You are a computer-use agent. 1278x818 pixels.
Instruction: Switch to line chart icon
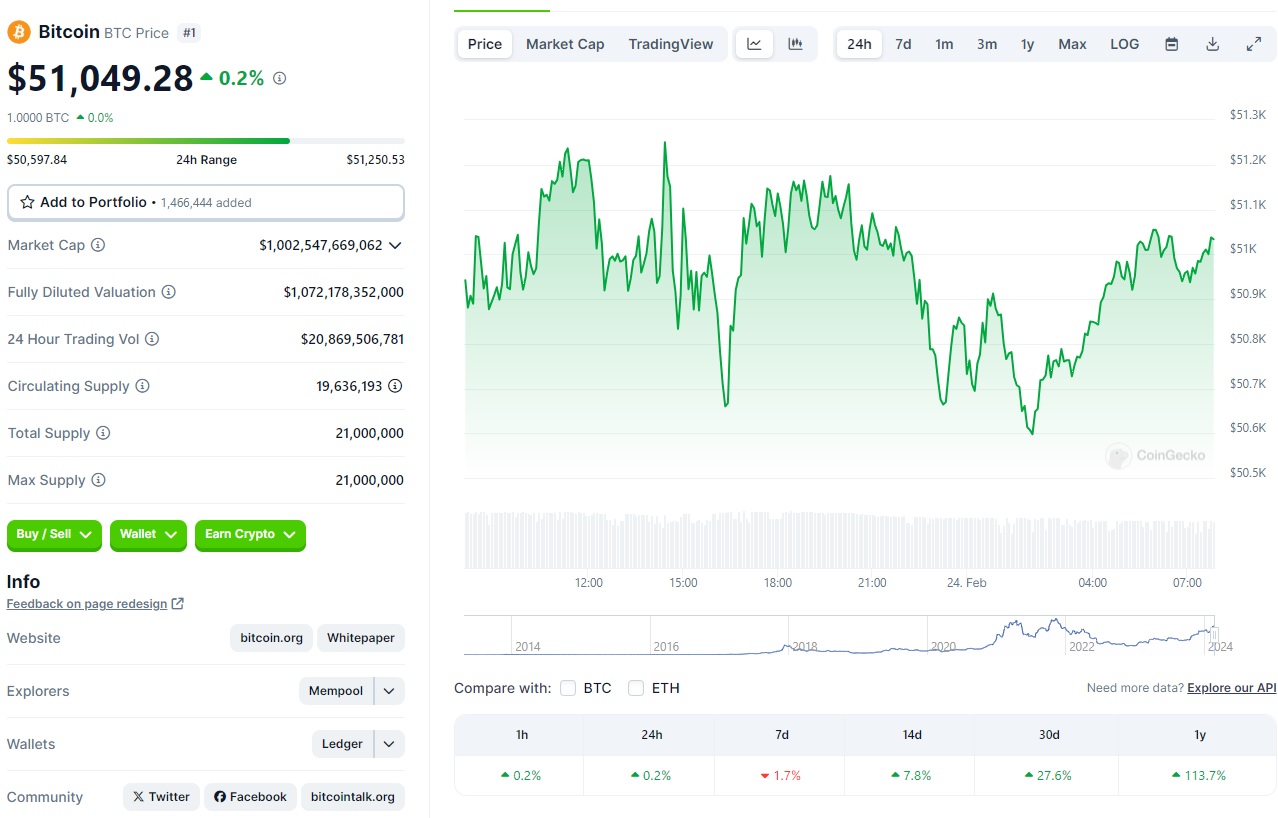click(x=755, y=44)
